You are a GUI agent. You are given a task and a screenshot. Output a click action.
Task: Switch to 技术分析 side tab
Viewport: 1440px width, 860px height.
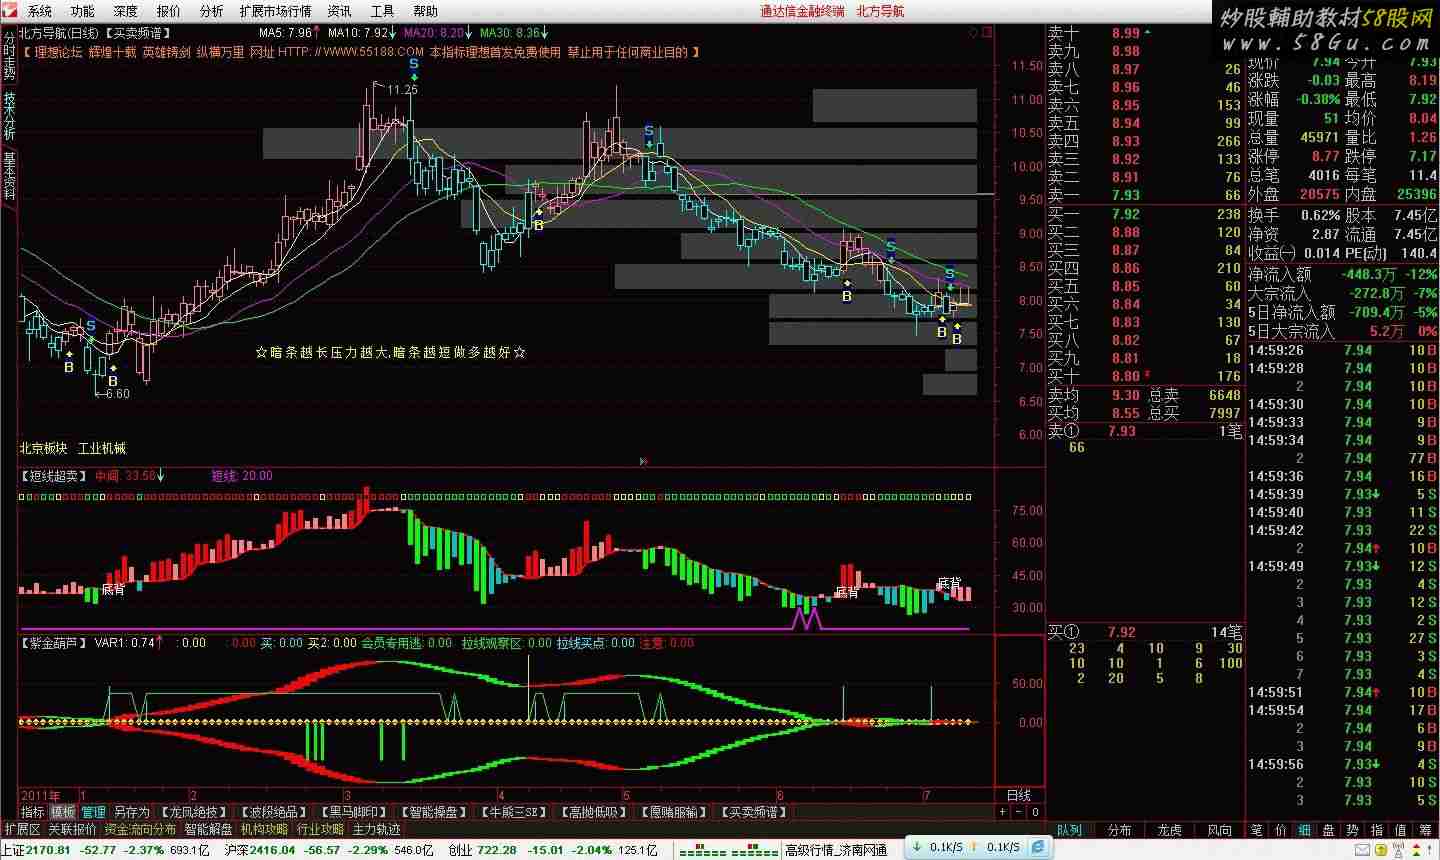[9, 116]
